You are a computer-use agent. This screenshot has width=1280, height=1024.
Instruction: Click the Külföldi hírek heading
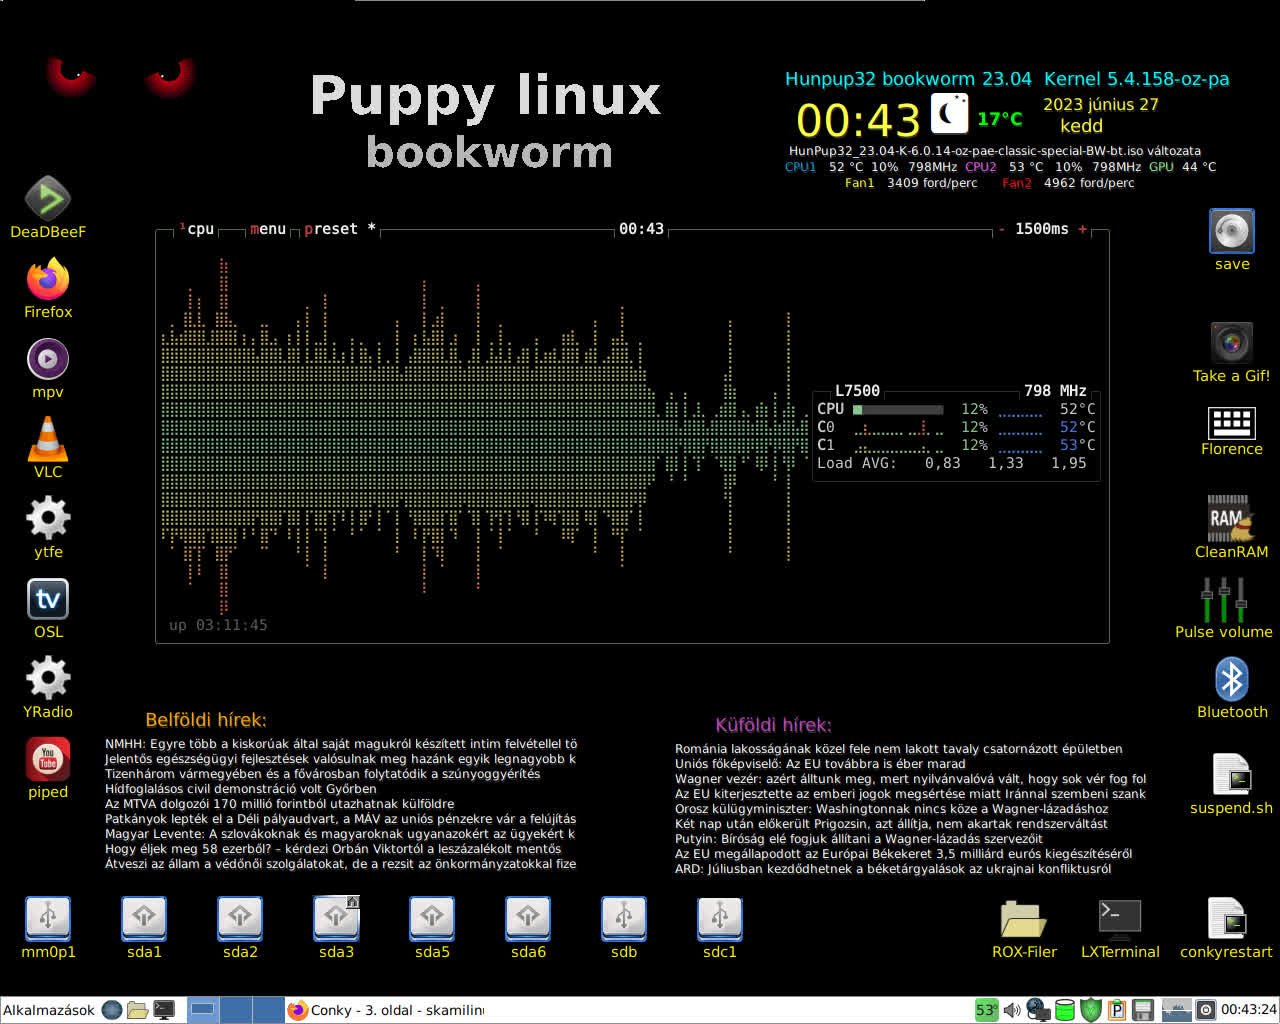[x=773, y=725]
